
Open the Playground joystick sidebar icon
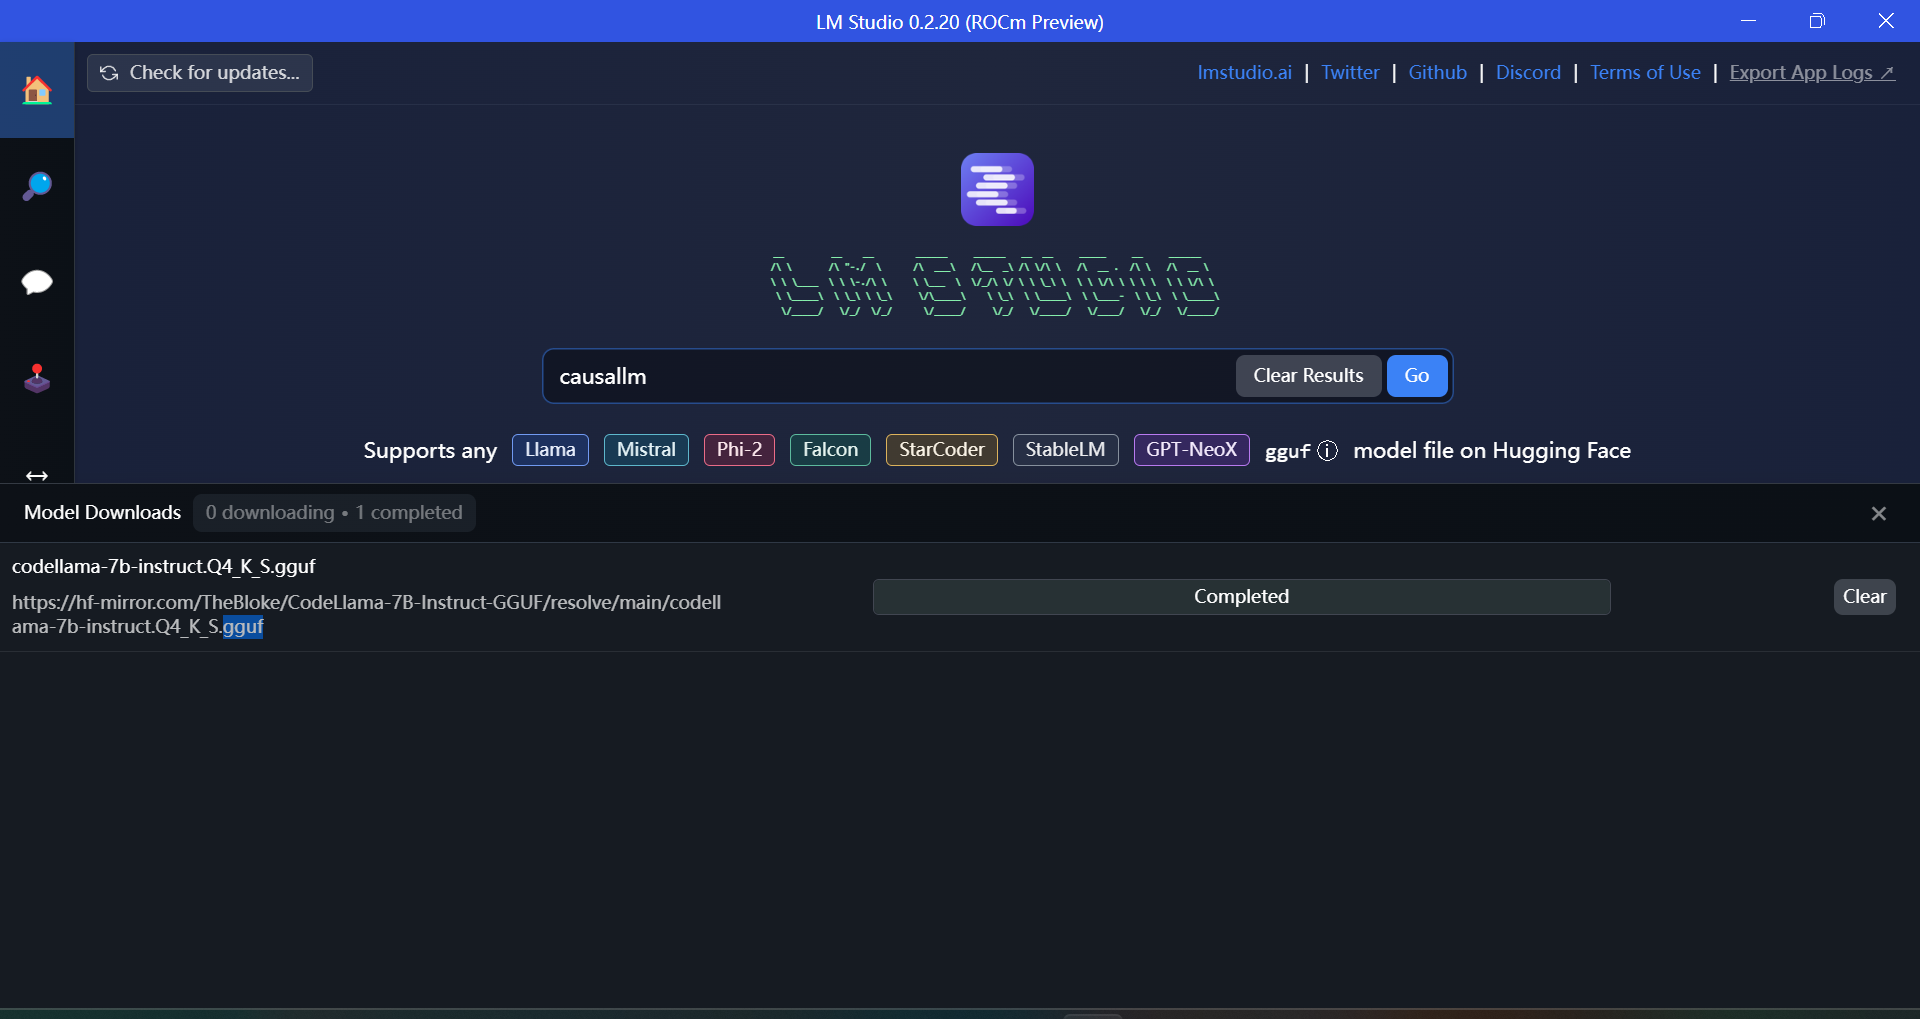pos(37,378)
